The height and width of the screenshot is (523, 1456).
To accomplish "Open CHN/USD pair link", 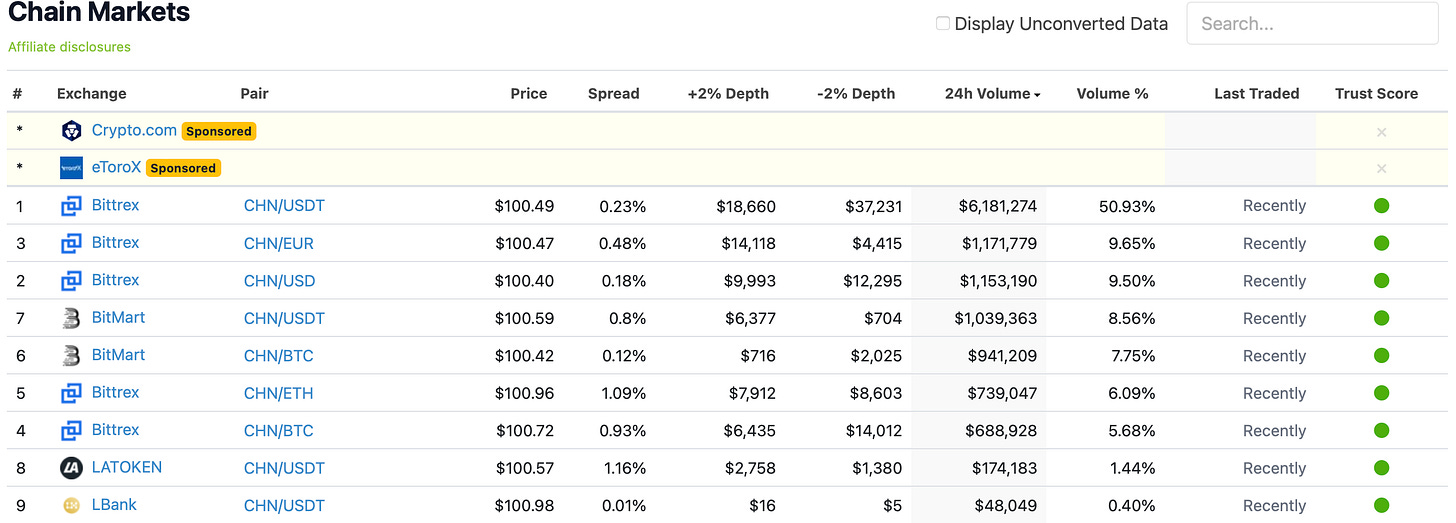I will (279, 281).
